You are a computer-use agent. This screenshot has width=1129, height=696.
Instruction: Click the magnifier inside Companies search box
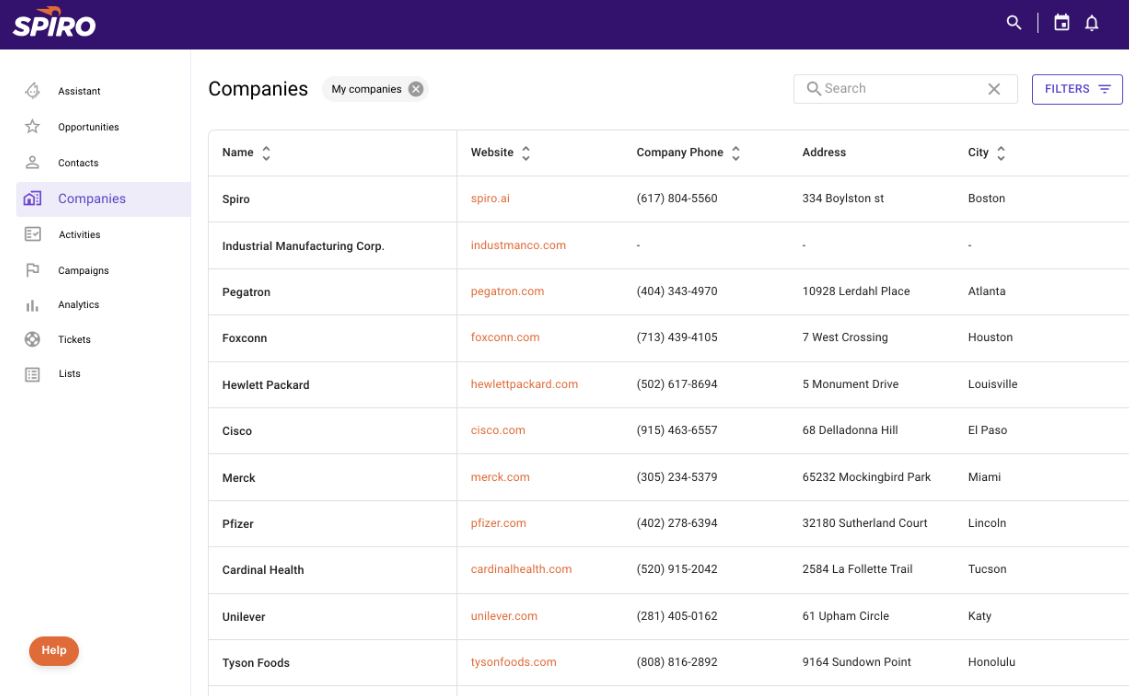coord(813,89)
